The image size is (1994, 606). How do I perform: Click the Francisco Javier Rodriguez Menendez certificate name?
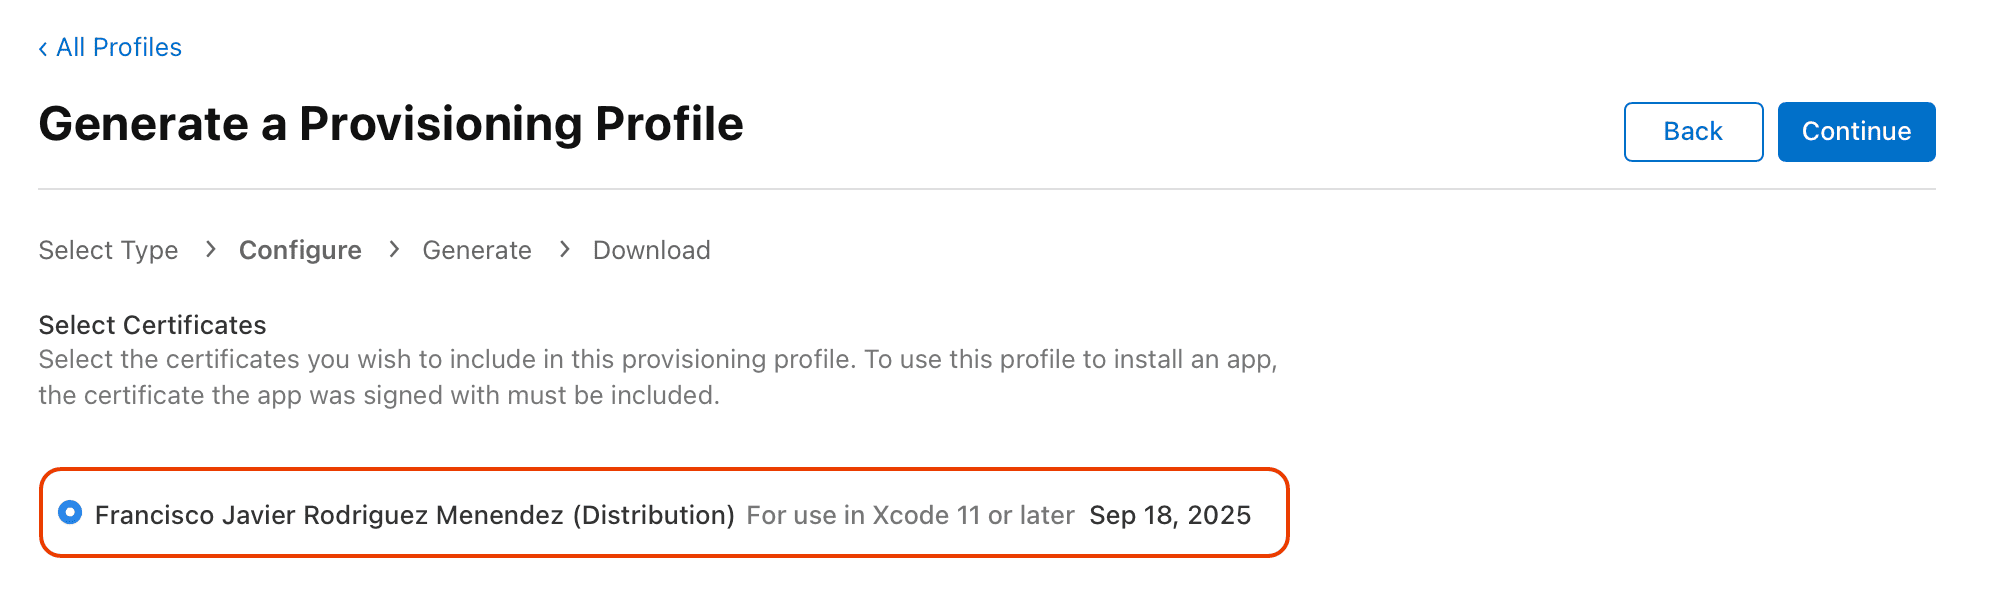click(x=414, y=515)
